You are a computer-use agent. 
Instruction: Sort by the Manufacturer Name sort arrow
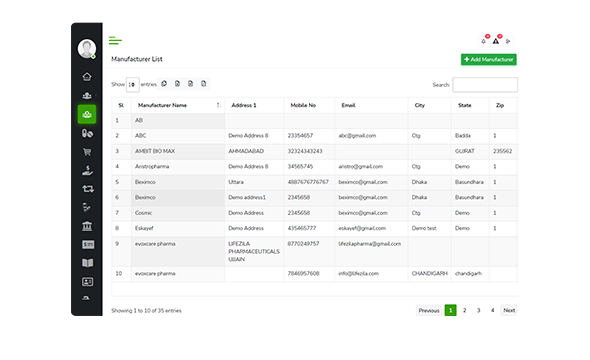[x=219, y=105]
